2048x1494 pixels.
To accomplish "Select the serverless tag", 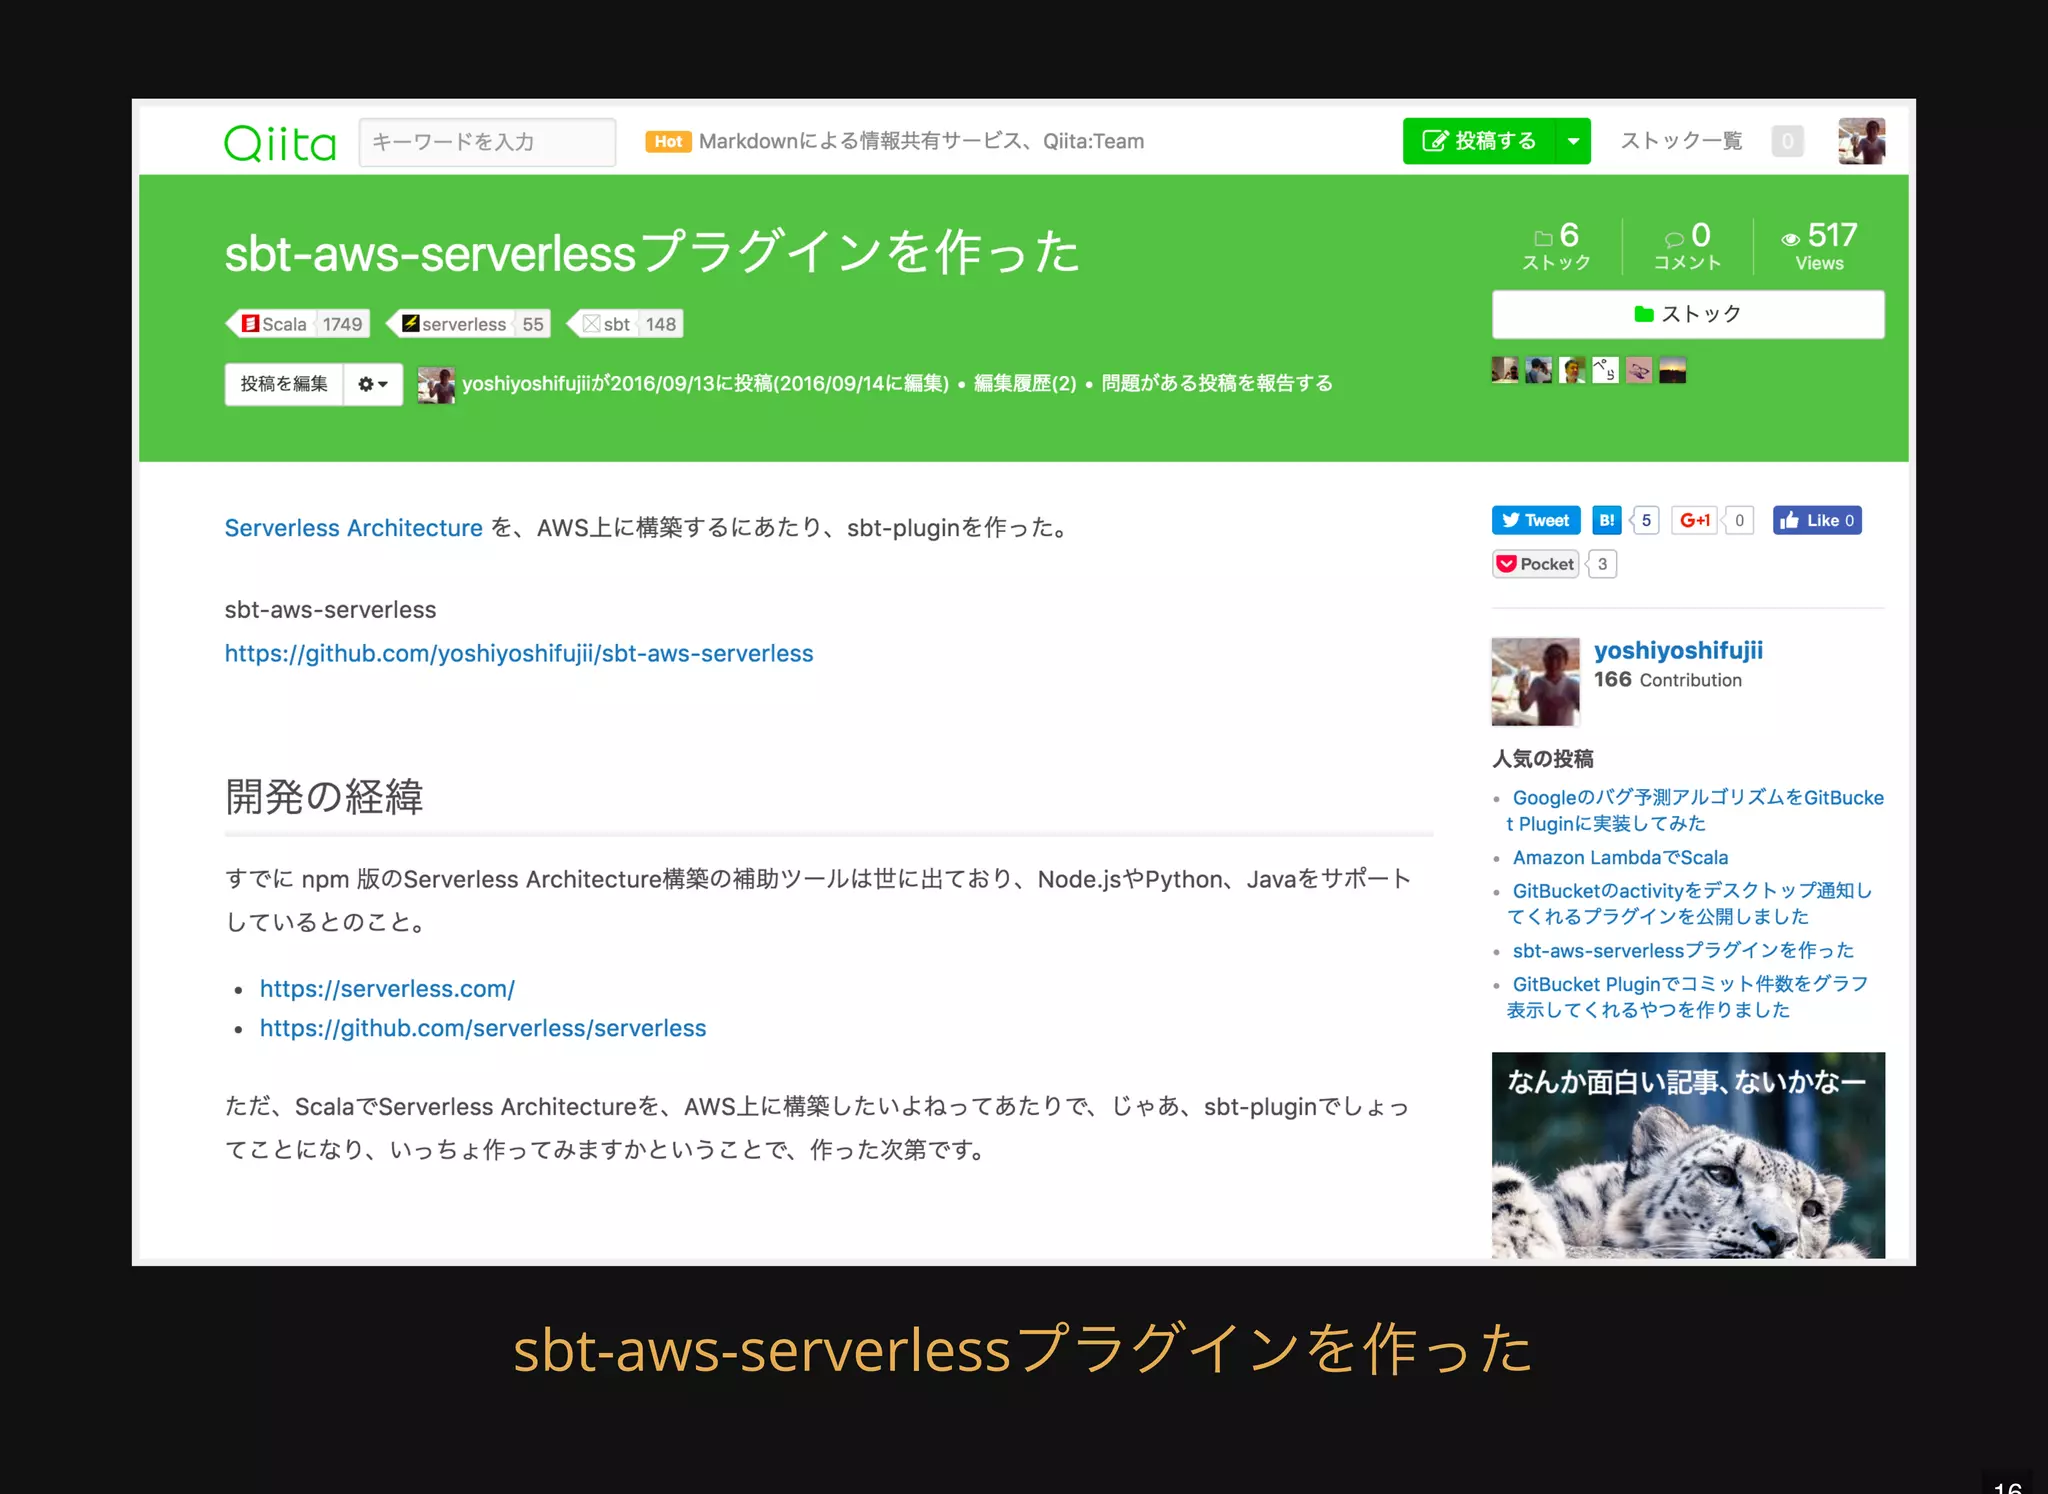I will [x=468, y=324].
